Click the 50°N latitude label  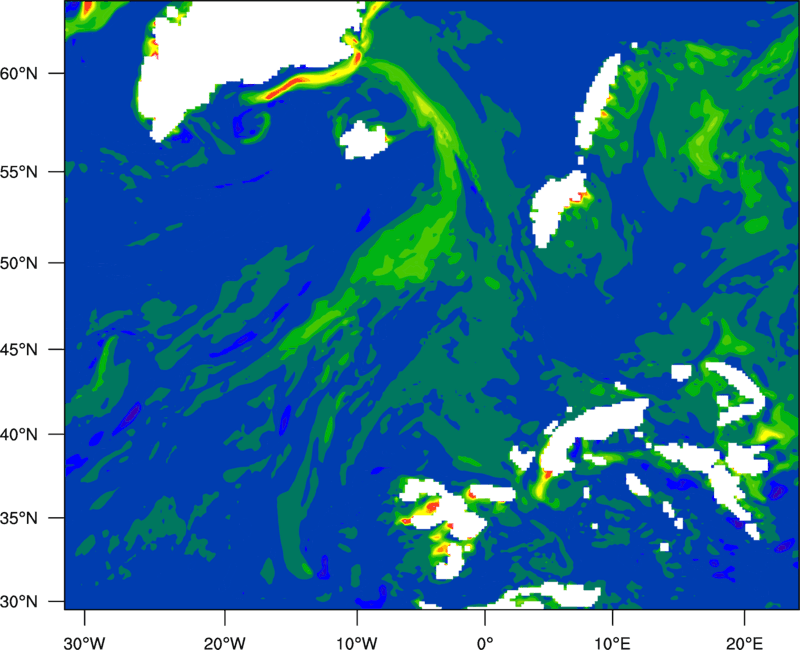[x=19, y=263]
